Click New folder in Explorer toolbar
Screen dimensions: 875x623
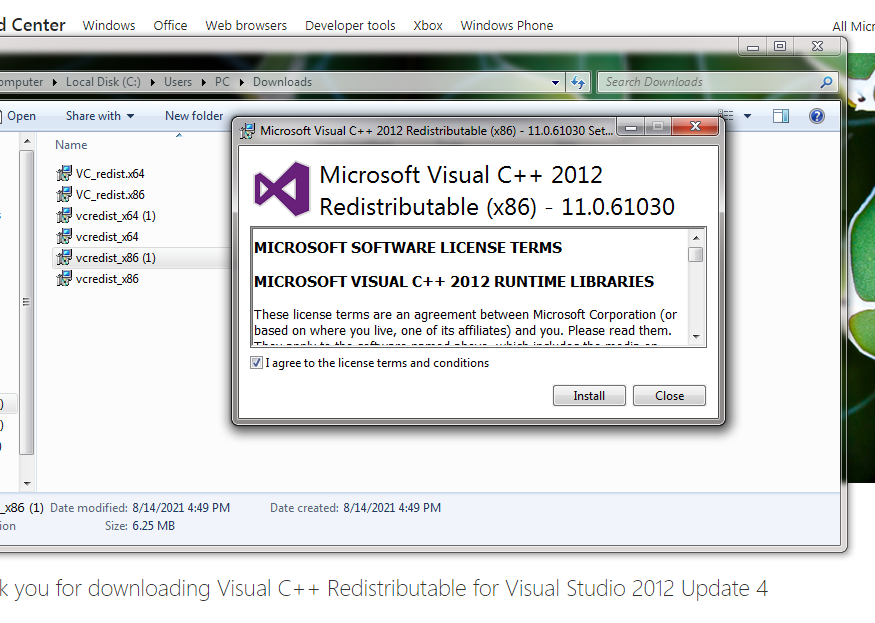(194, 116)
